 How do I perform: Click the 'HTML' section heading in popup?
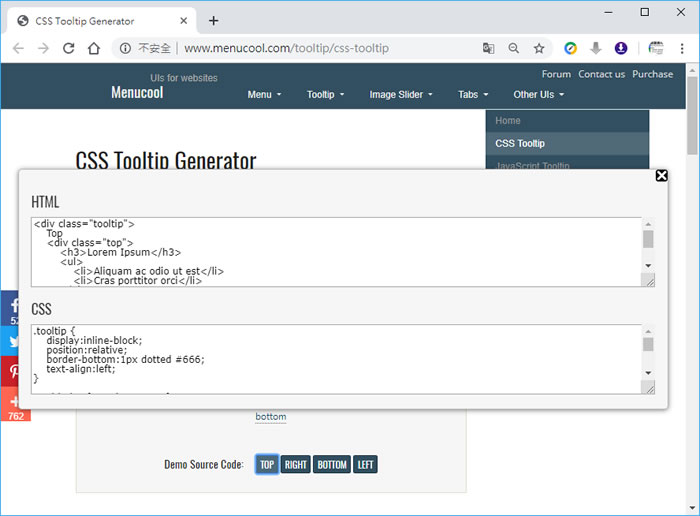[x=45, y=202]
